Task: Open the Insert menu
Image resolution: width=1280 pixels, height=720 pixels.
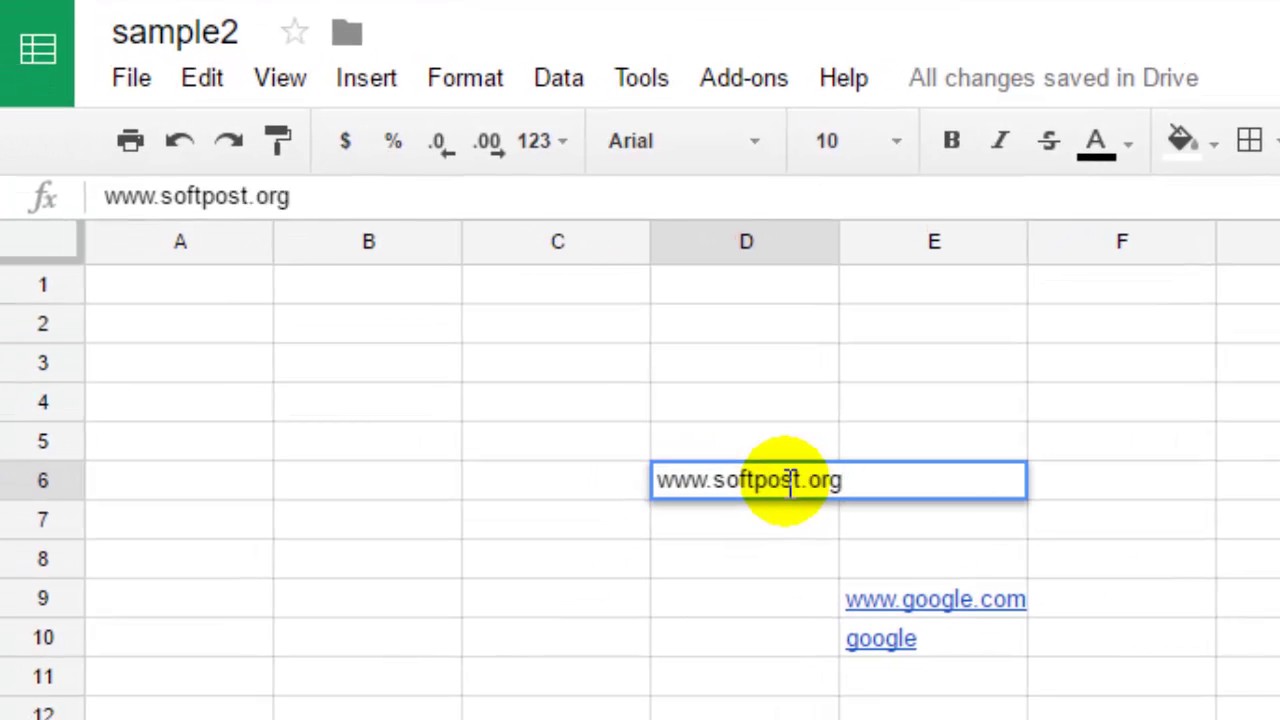Action: (366, 78)
